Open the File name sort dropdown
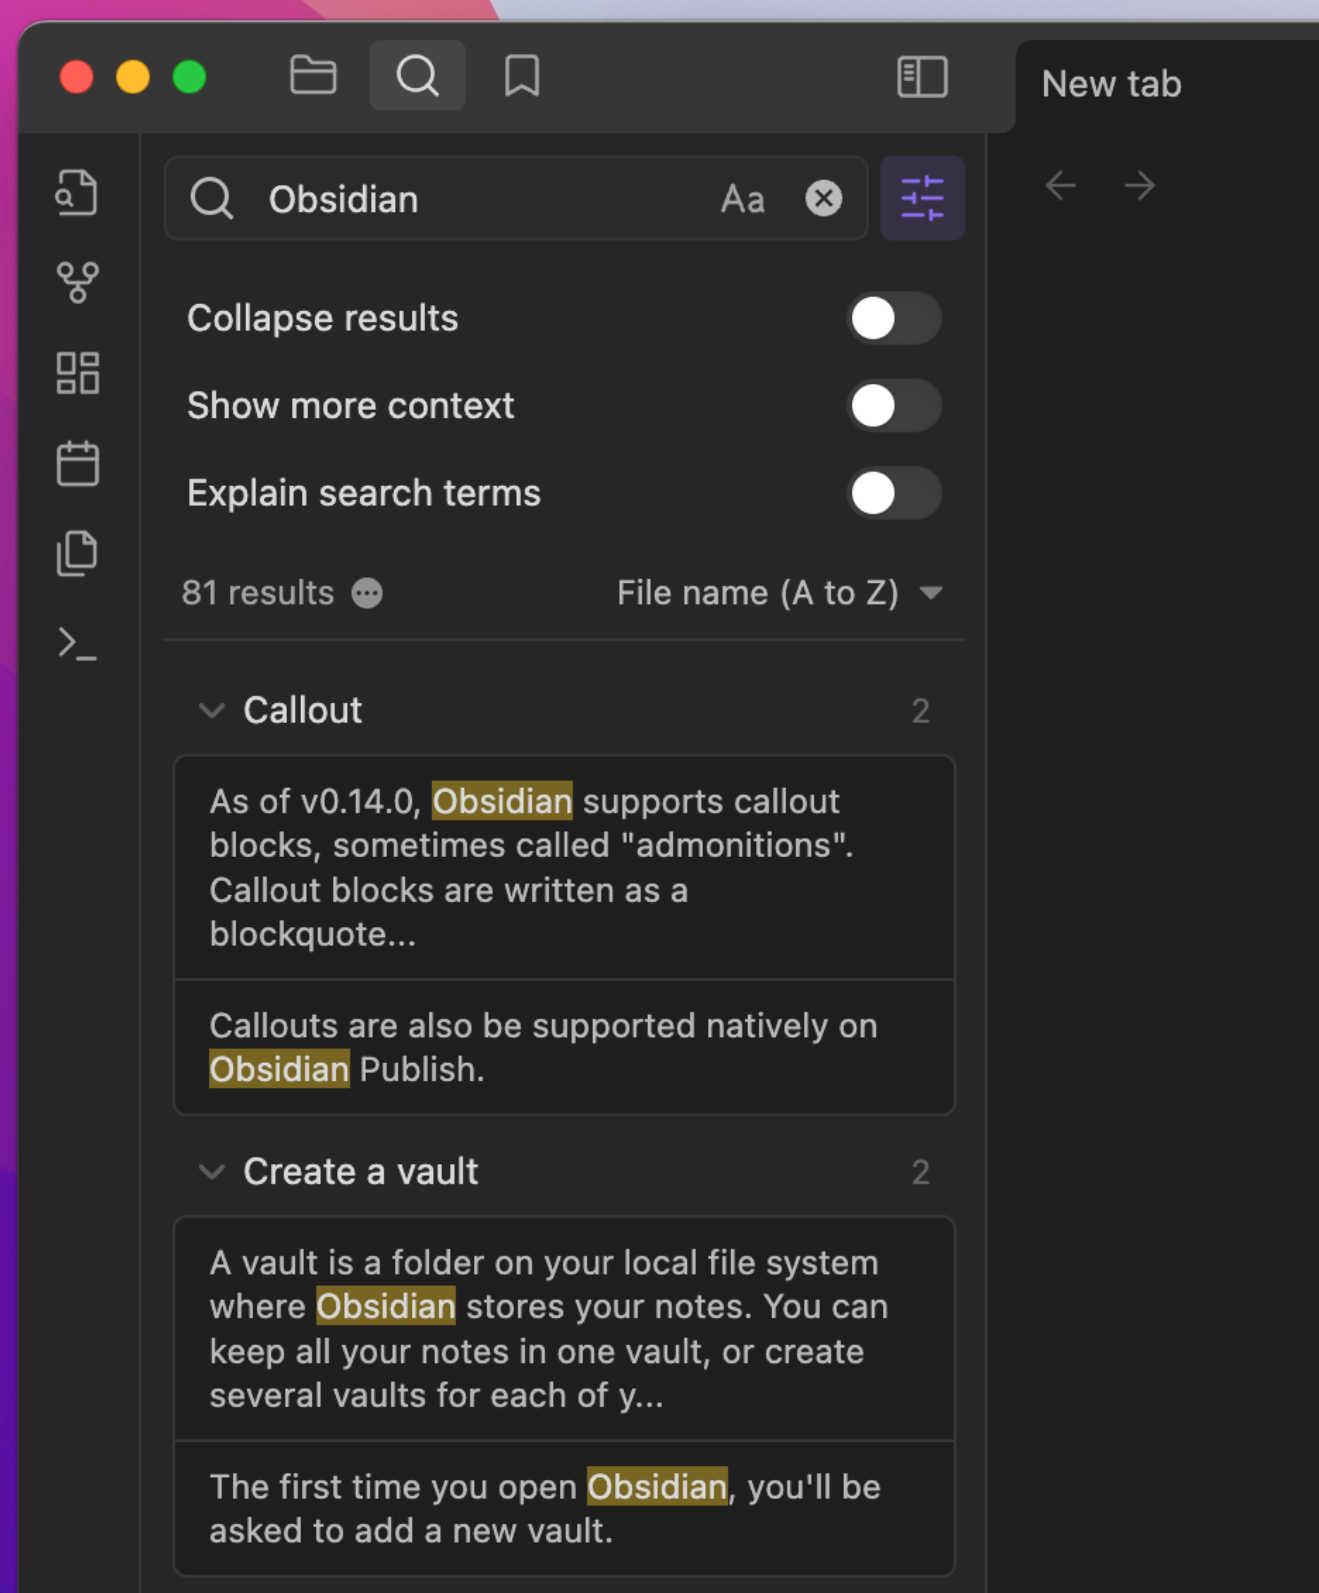This screenshot has height=1593, width=1319. pos(779,593)
